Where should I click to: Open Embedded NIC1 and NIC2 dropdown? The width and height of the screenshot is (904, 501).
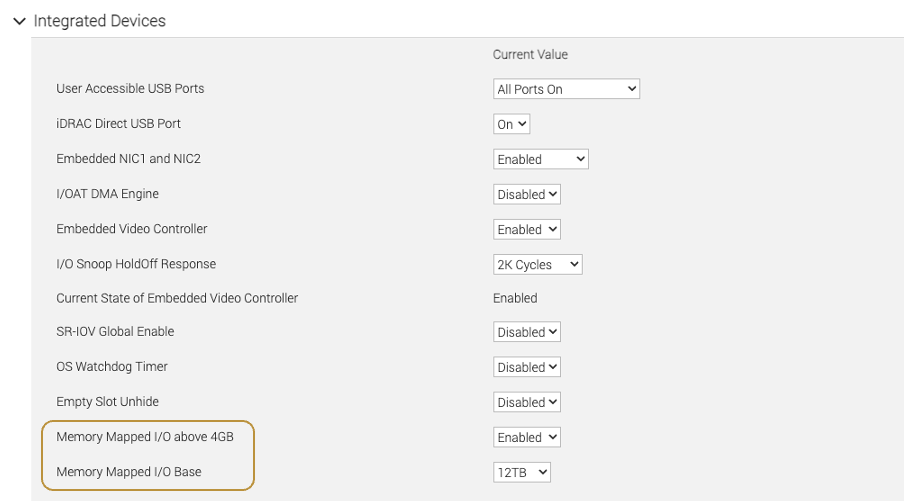pyautogui.click(x=541, y=159)
